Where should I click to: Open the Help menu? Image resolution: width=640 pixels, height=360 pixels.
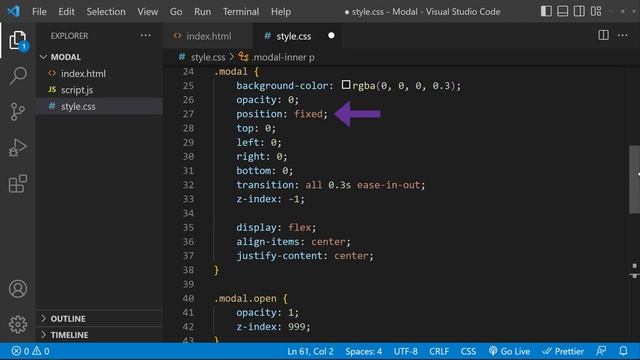[x=281, y=11]
